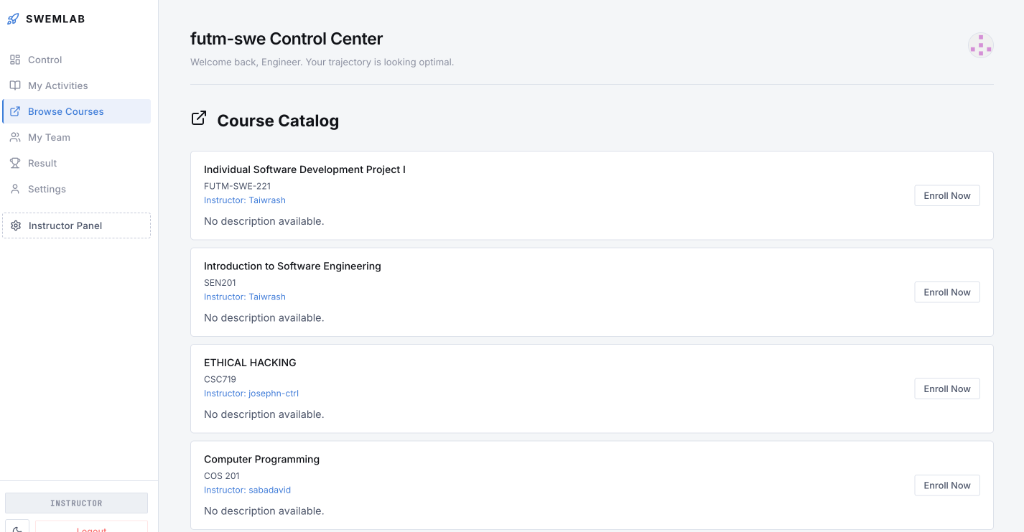Click course code FUTM-SWE-221
1024x532 pixels.
click(x=237, y=186)
